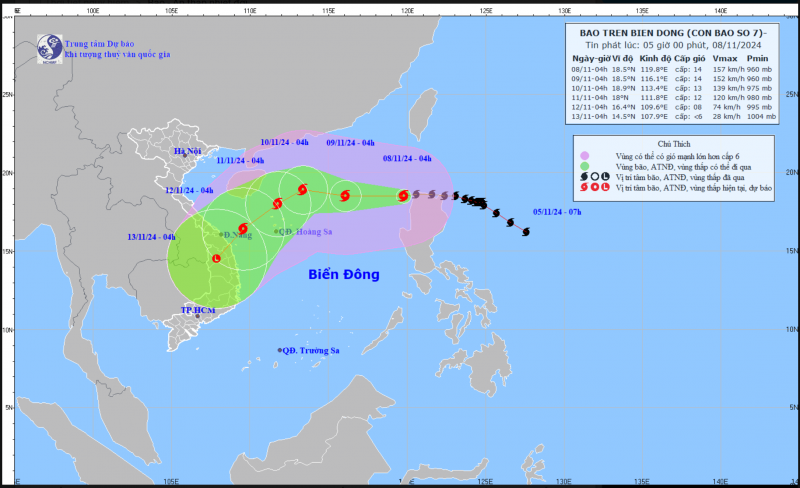Click the purple legend circle for strong wind zone

pos(585,156)
